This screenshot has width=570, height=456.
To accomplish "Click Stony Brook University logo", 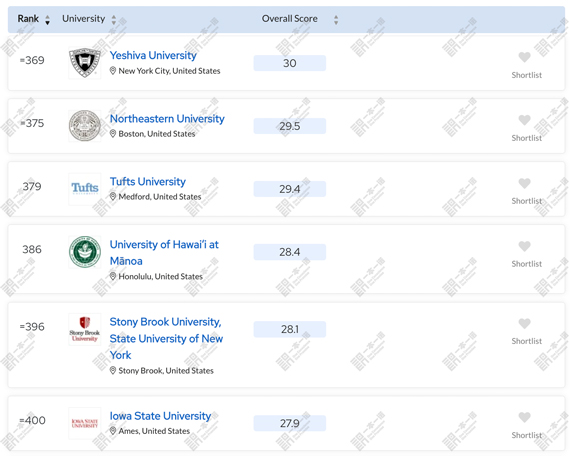I will pos(85,329).
